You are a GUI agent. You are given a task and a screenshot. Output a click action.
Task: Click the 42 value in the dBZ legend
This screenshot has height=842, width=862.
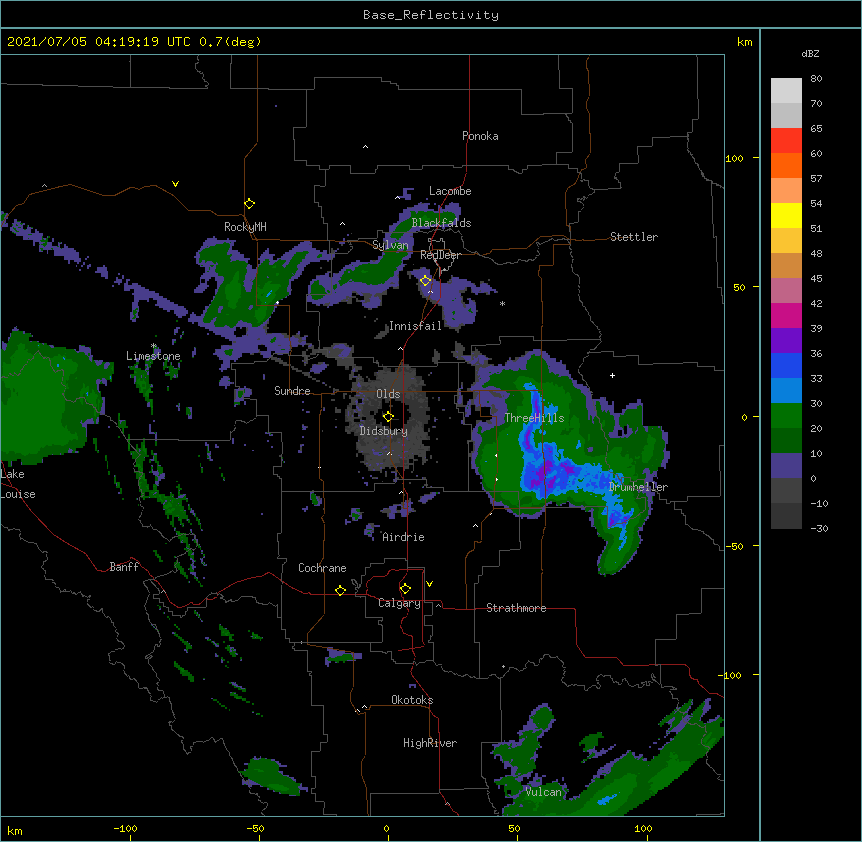[816, 303]
